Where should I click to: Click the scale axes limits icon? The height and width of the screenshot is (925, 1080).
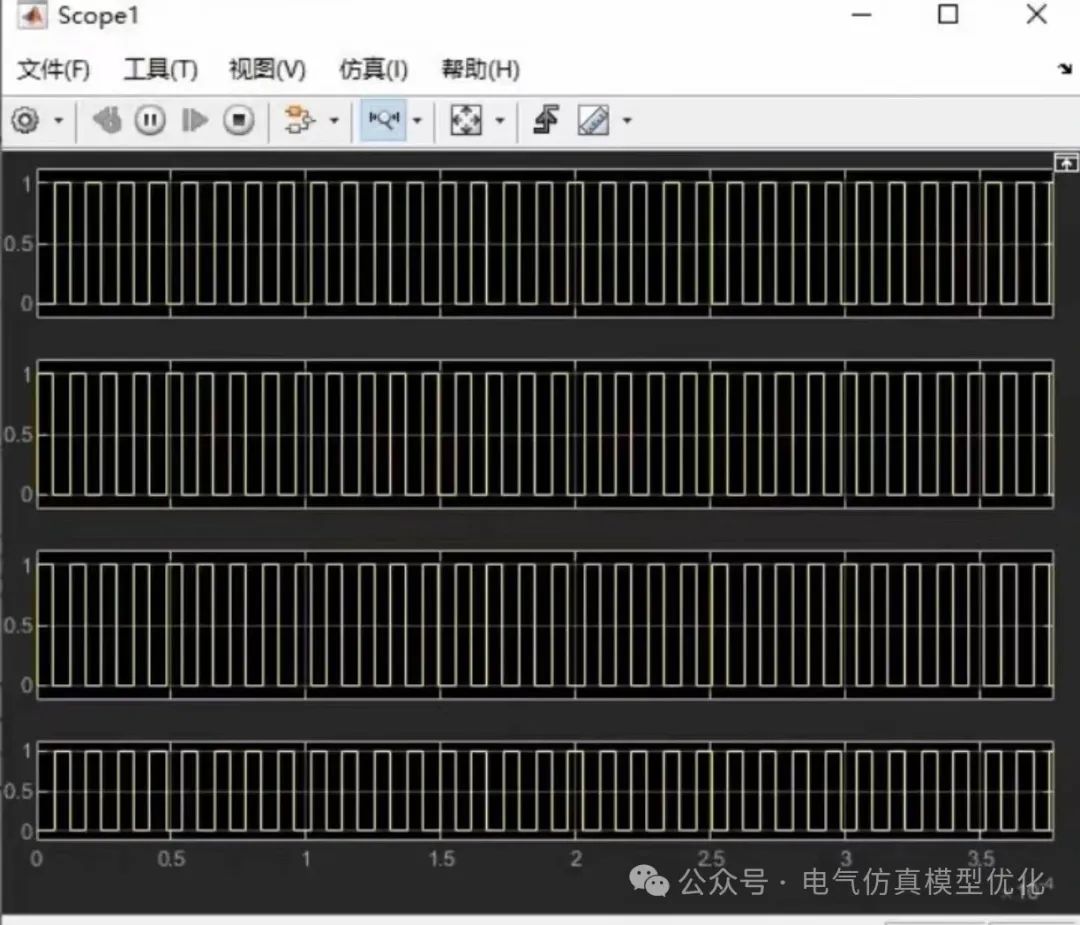pyautogui.click(x=466, y=120)
